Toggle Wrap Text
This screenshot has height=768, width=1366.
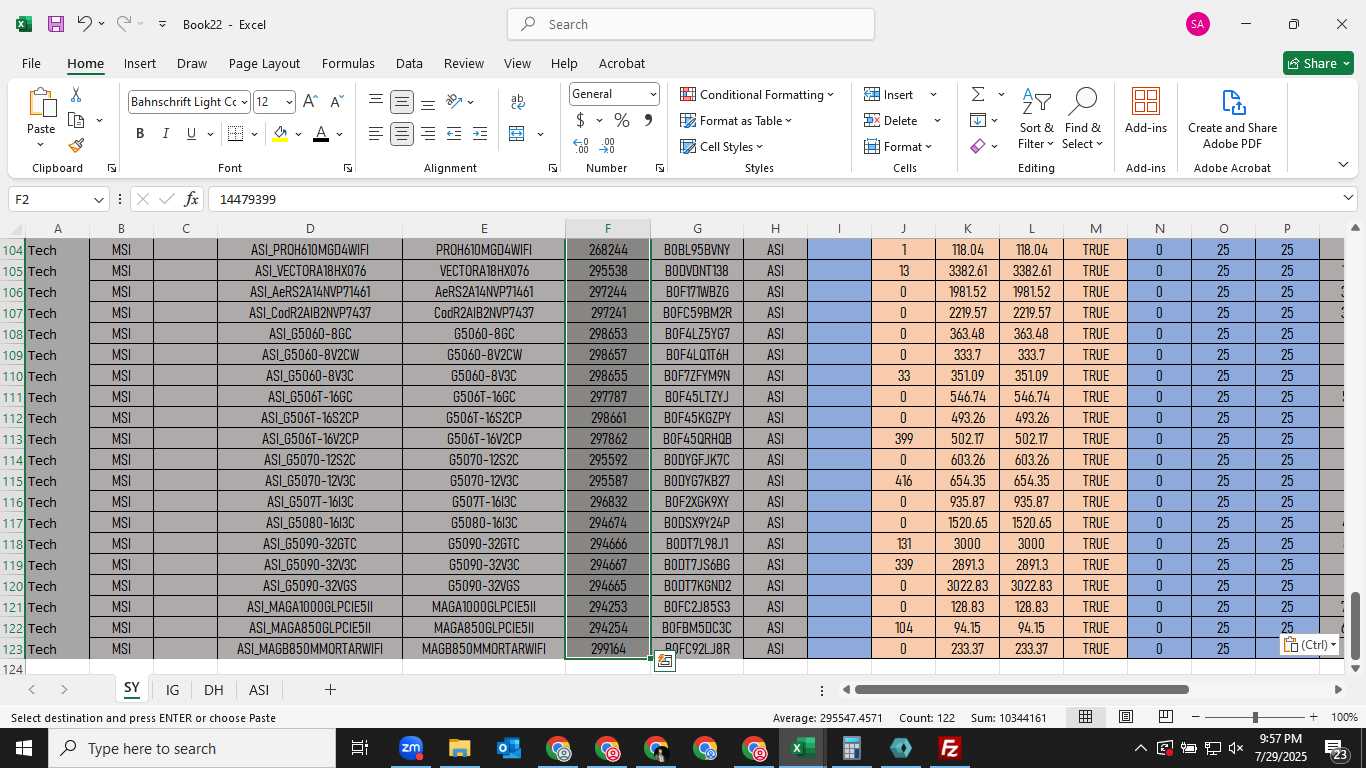pyautogui.click(x=518, y=102)
